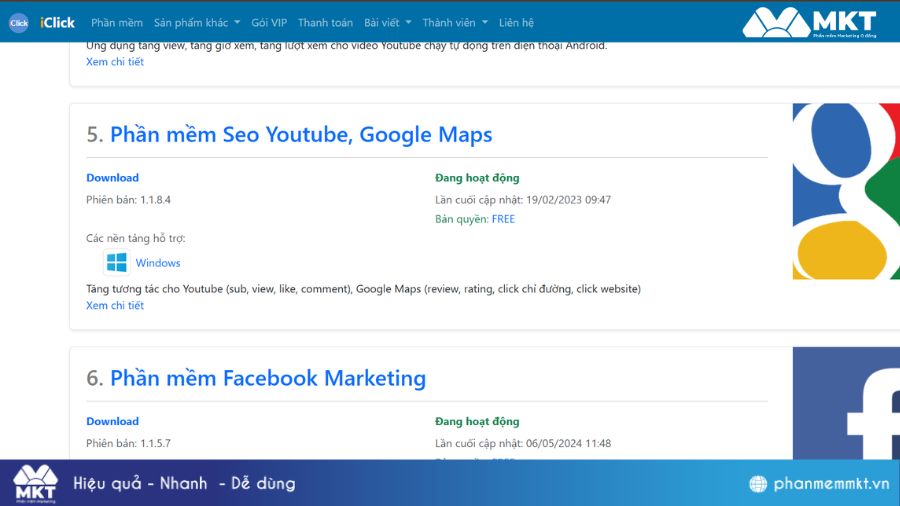Open the Liên hệ page
This screenshot has height=506, width=900.
pyautogui.click(x=516, y=22)
